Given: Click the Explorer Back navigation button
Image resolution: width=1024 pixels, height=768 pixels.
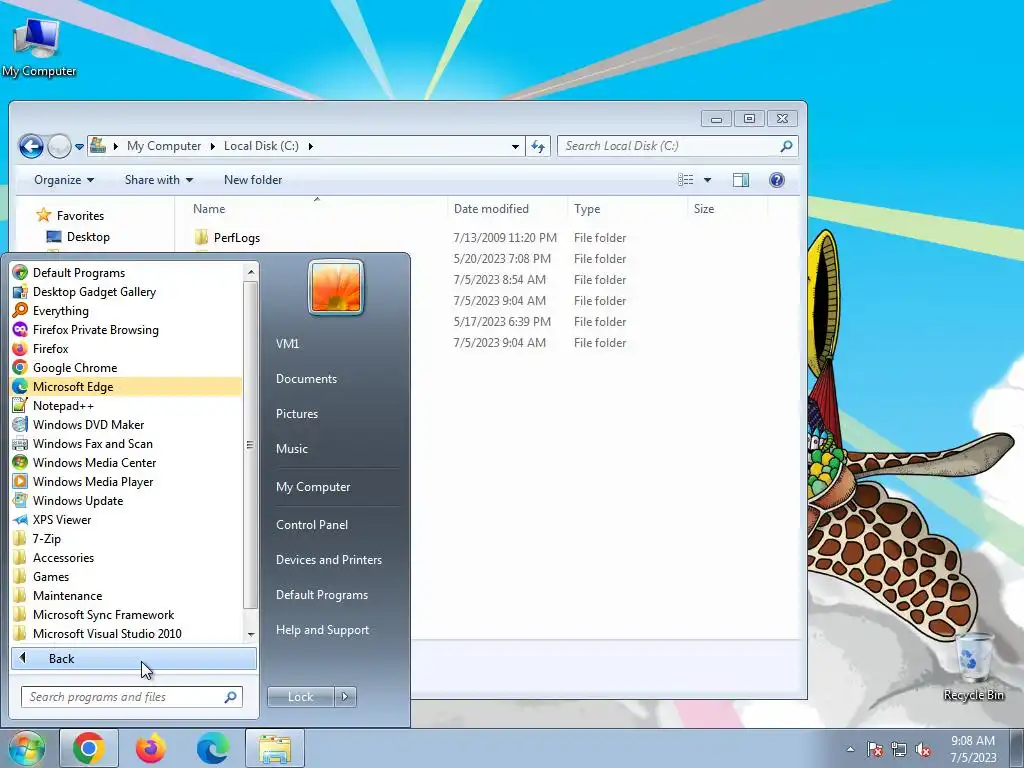Looking at the screenshot, I should 31,146.
